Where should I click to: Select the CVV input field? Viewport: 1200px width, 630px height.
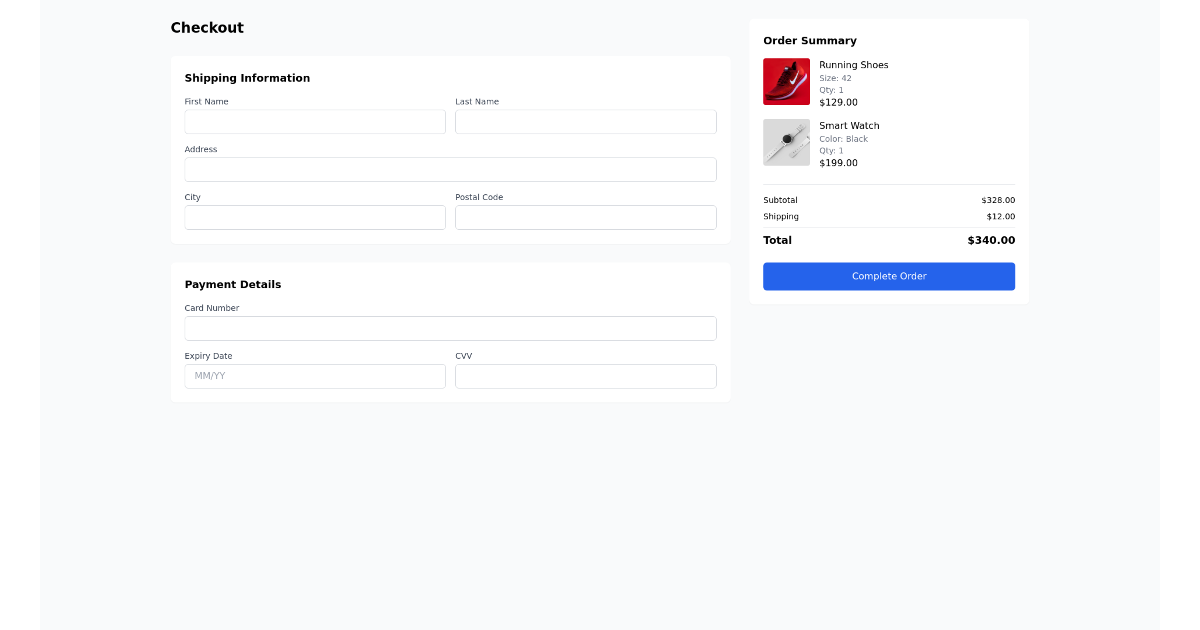(585, 376)
